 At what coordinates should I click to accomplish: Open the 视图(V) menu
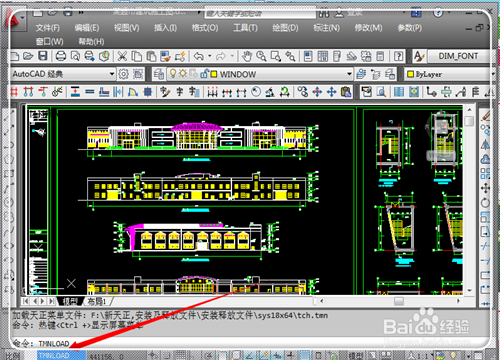126,28
